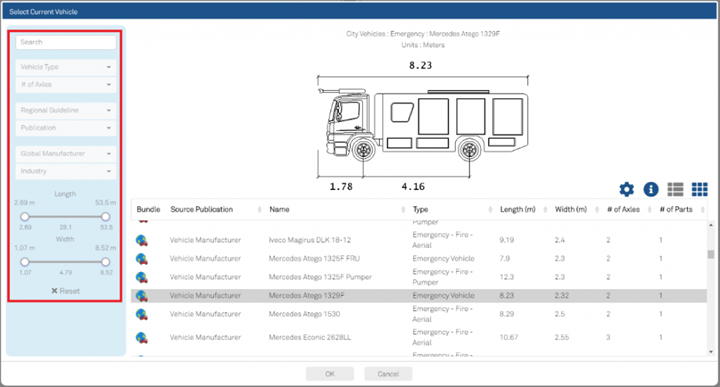
Task: Select Iveco Magirus DLK 18-12 row
Action: coord(419,240)
